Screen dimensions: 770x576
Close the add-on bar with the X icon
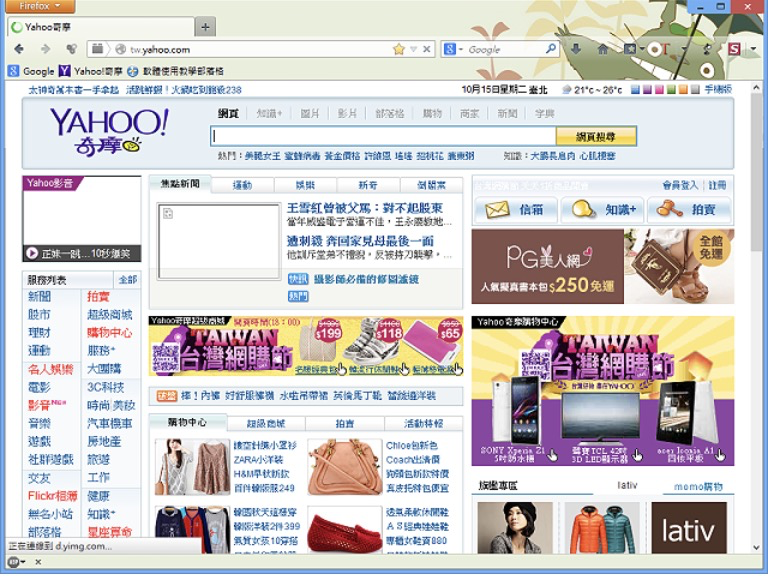38,561
